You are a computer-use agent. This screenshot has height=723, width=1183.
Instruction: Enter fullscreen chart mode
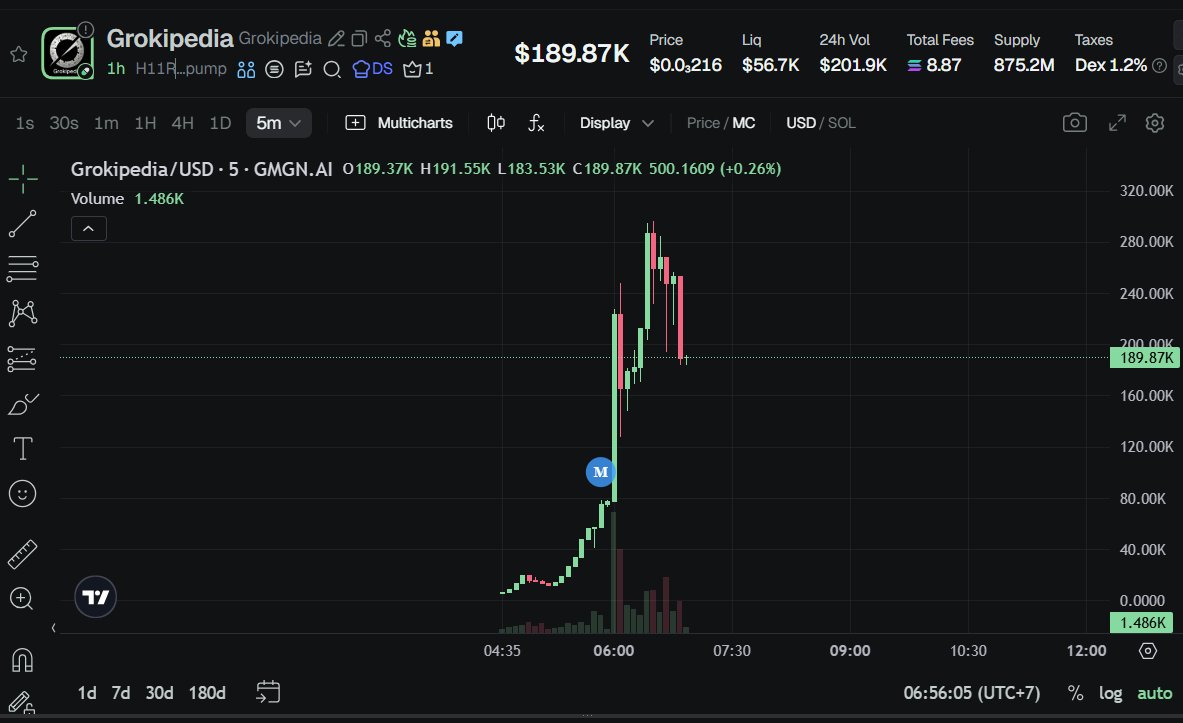click(1117, 123)
